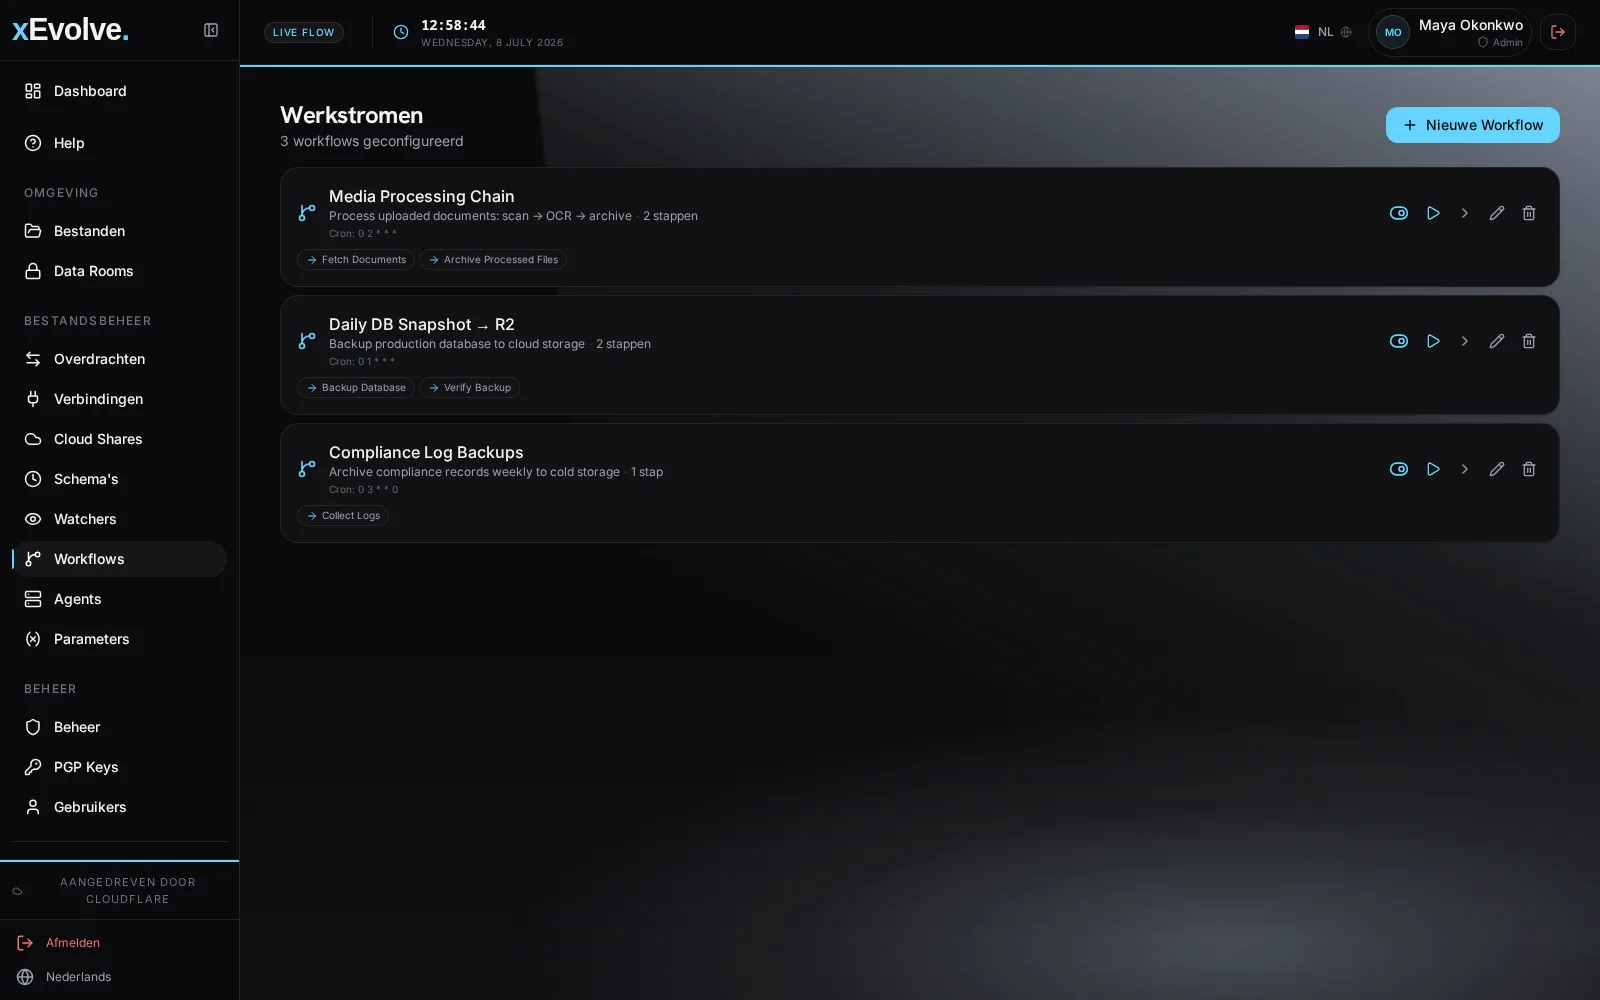Open Overdrachten in sidebar
Image resolution: width=1600 pixels, height=1000 pixels.
click(x=120, y=359)
